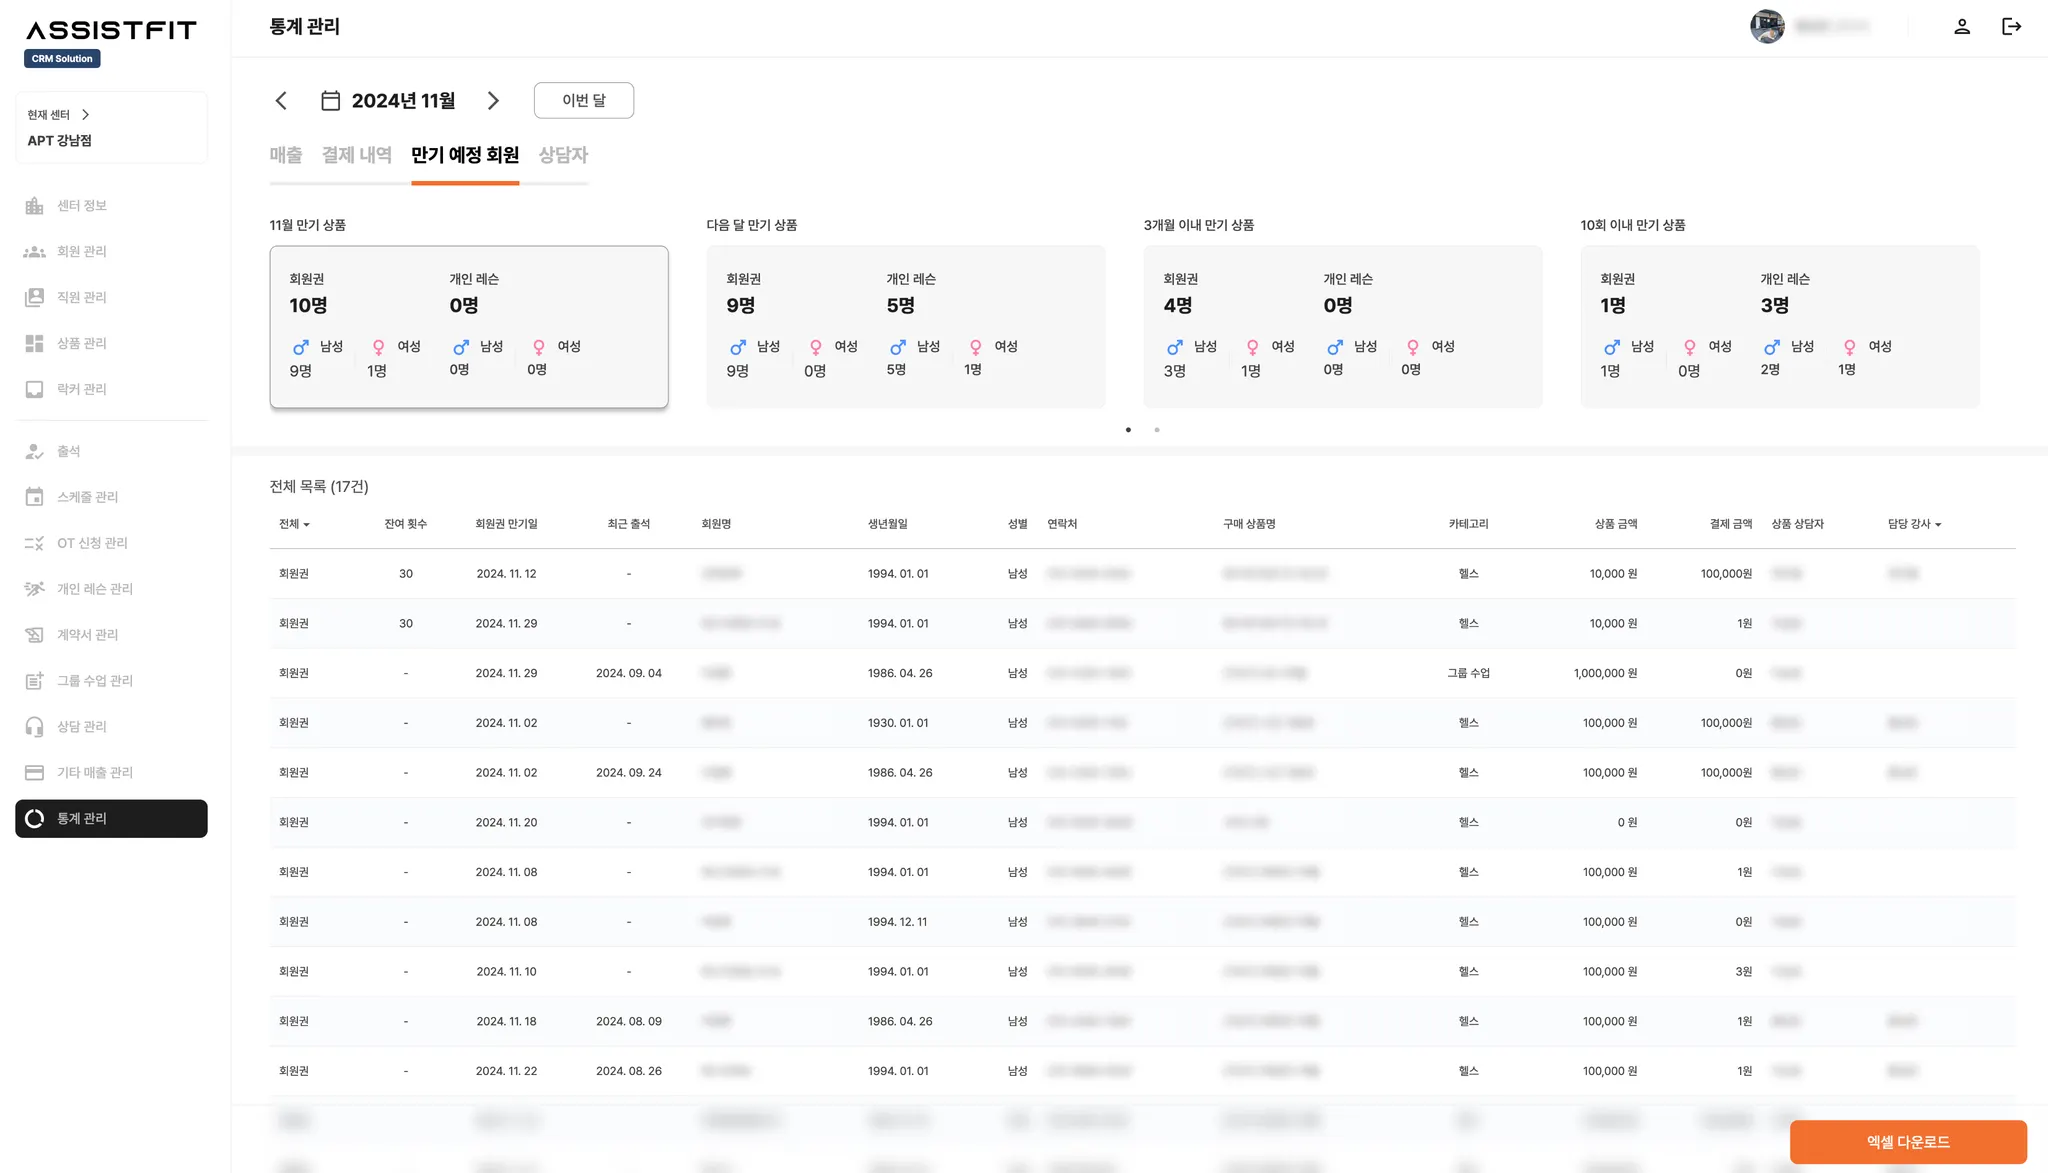Expand 현재 센터 selector chevron
2048x1173 pixels.
(86, 115)
